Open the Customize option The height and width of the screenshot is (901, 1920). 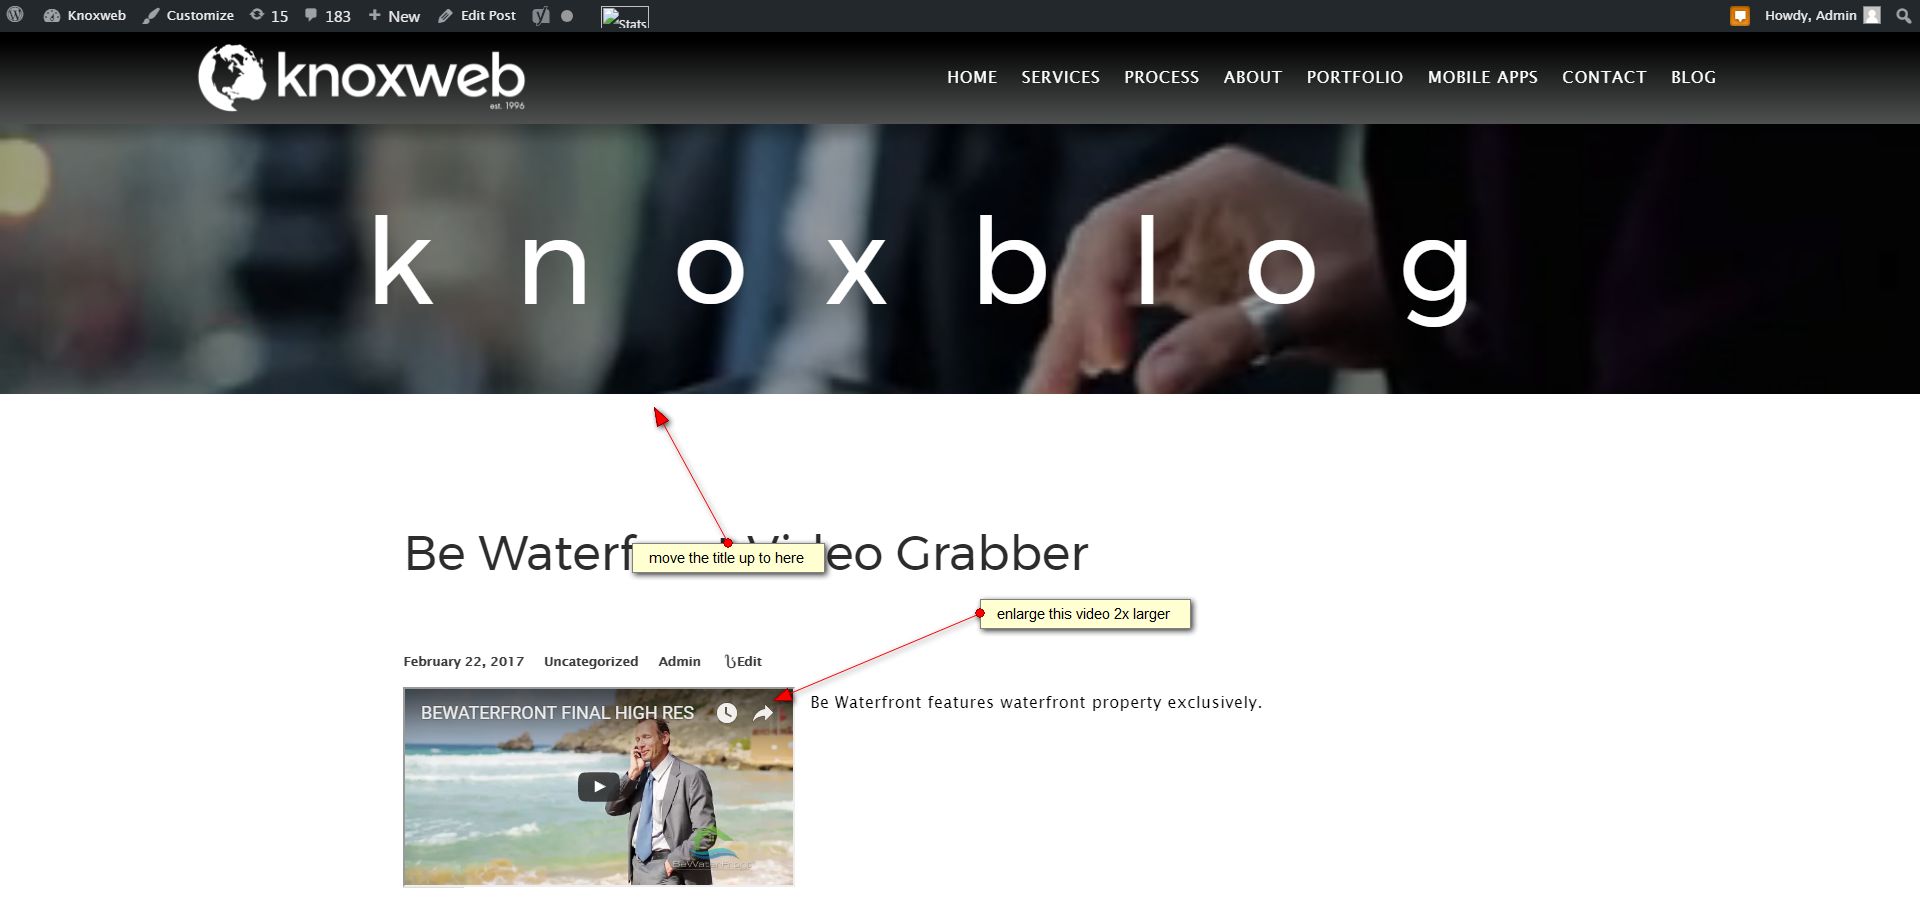click(188, 15)
